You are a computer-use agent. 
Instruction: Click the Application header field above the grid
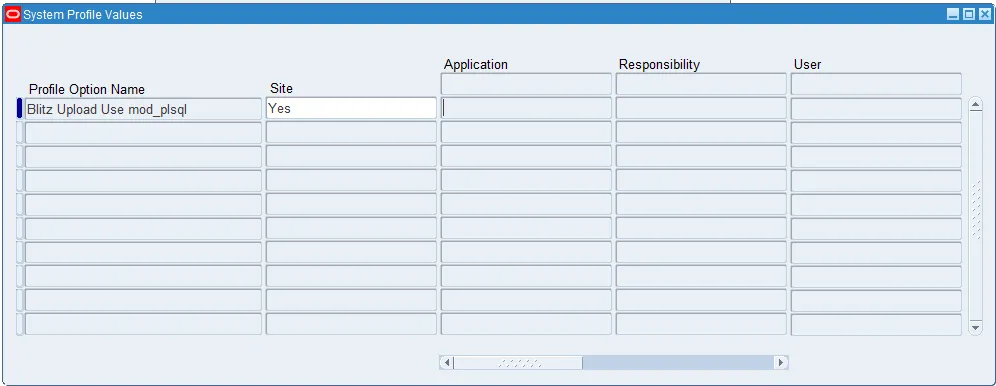point(526,84)
